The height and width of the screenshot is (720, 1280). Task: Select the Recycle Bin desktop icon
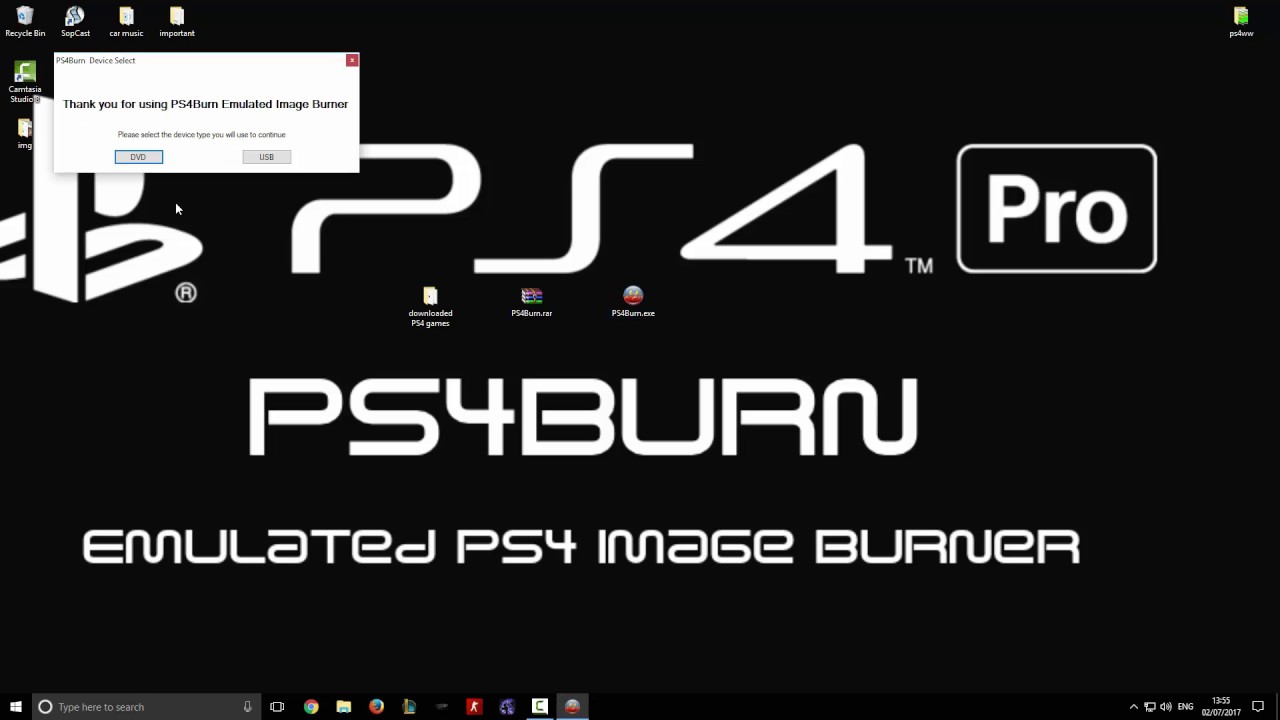point(25,22)
